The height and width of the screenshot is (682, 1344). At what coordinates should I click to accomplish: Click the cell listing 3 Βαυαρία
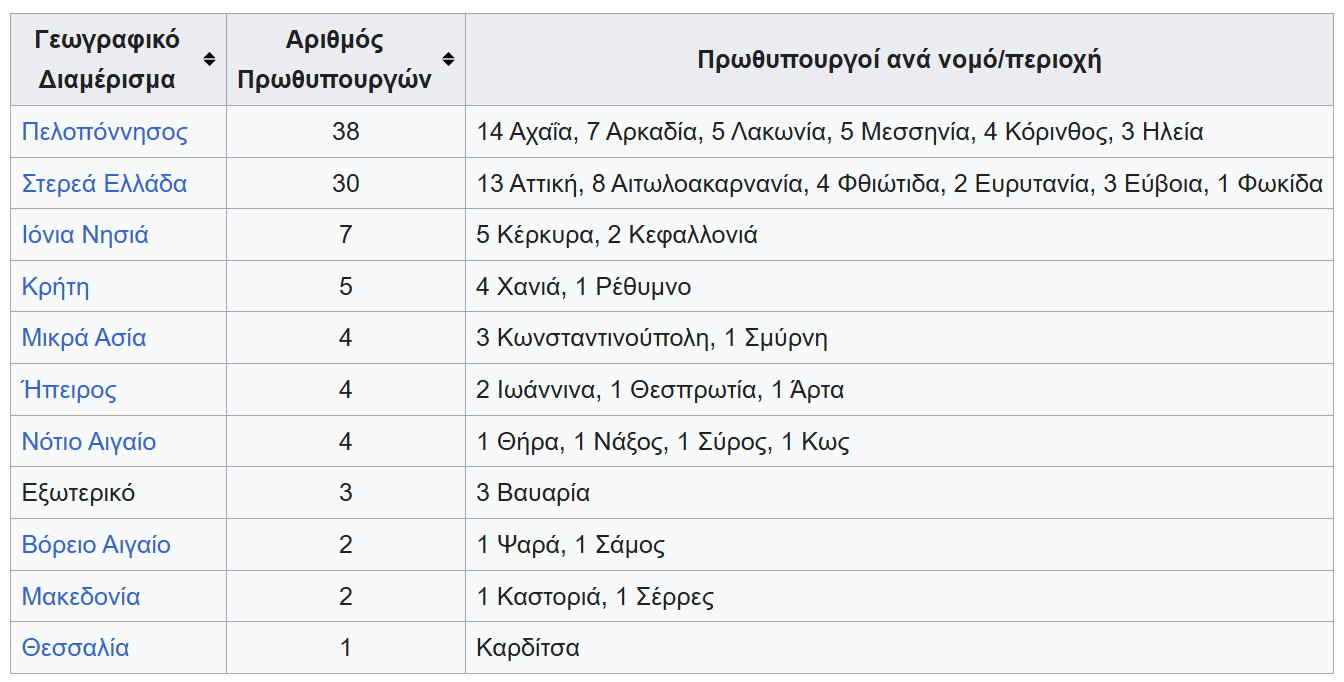[x=533, y=493]
